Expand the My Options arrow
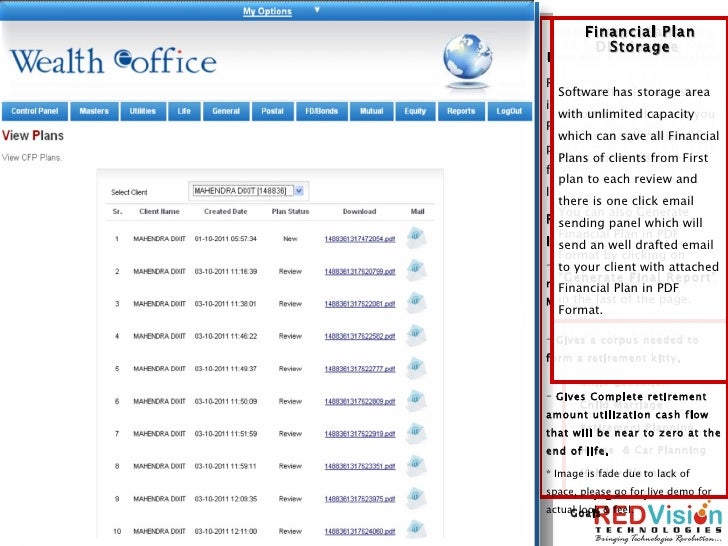The image size is (728, 546). [317, 9]
